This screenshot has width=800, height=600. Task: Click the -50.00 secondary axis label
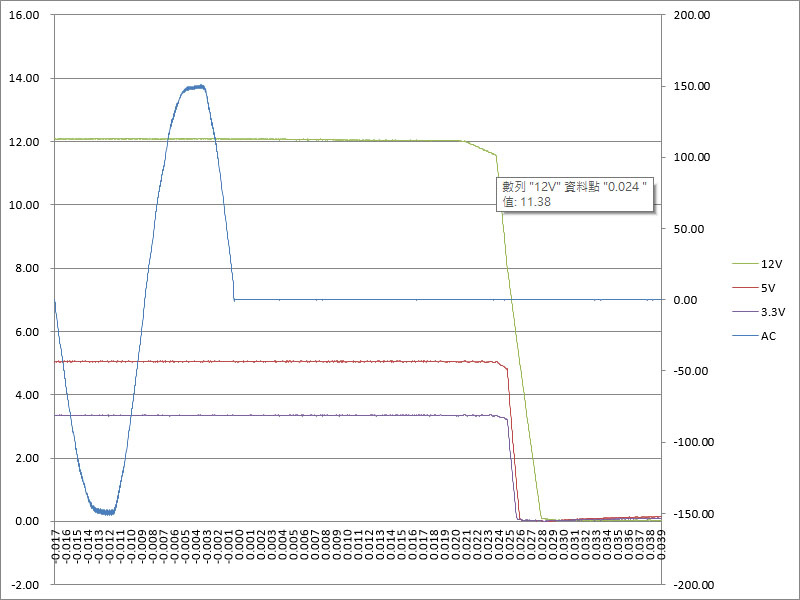(691, 371)
